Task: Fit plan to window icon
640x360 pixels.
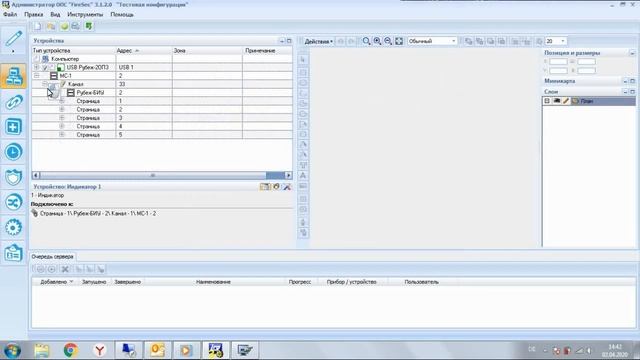Action: [399, 41]
